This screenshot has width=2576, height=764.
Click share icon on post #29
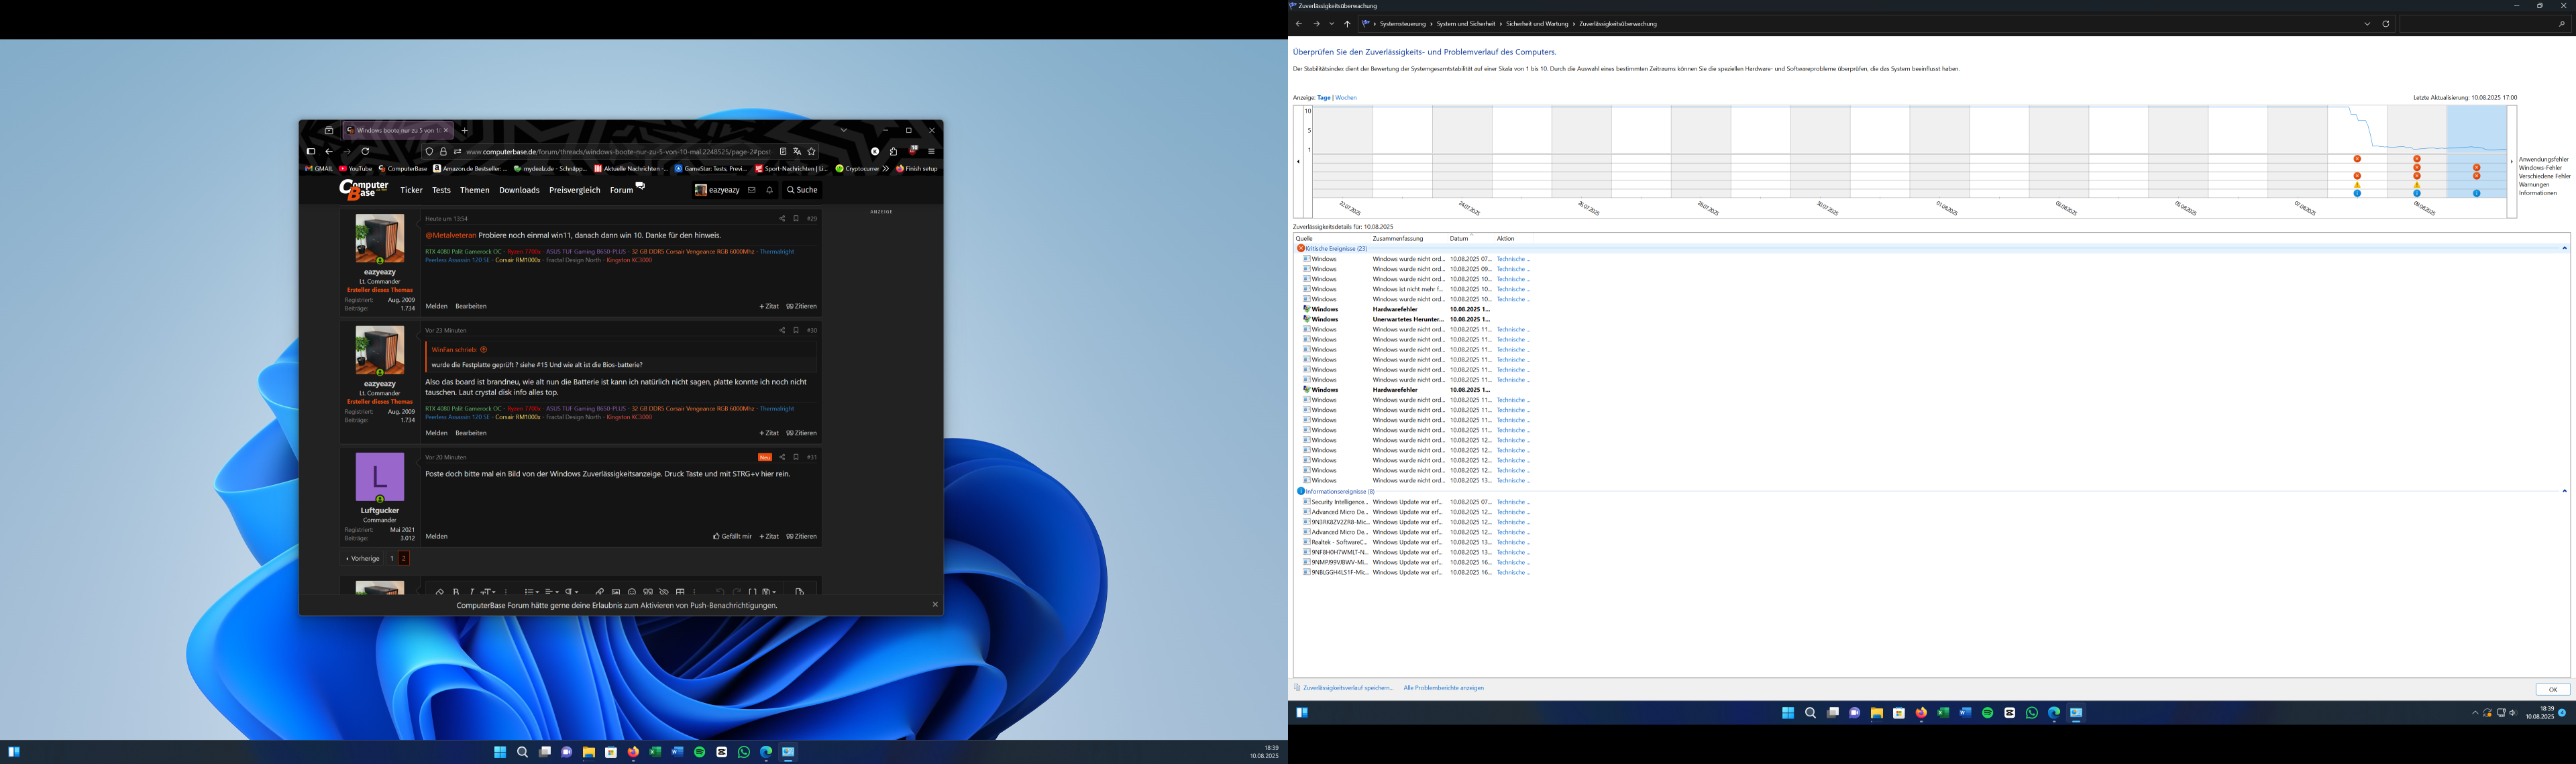click(782, 218)
